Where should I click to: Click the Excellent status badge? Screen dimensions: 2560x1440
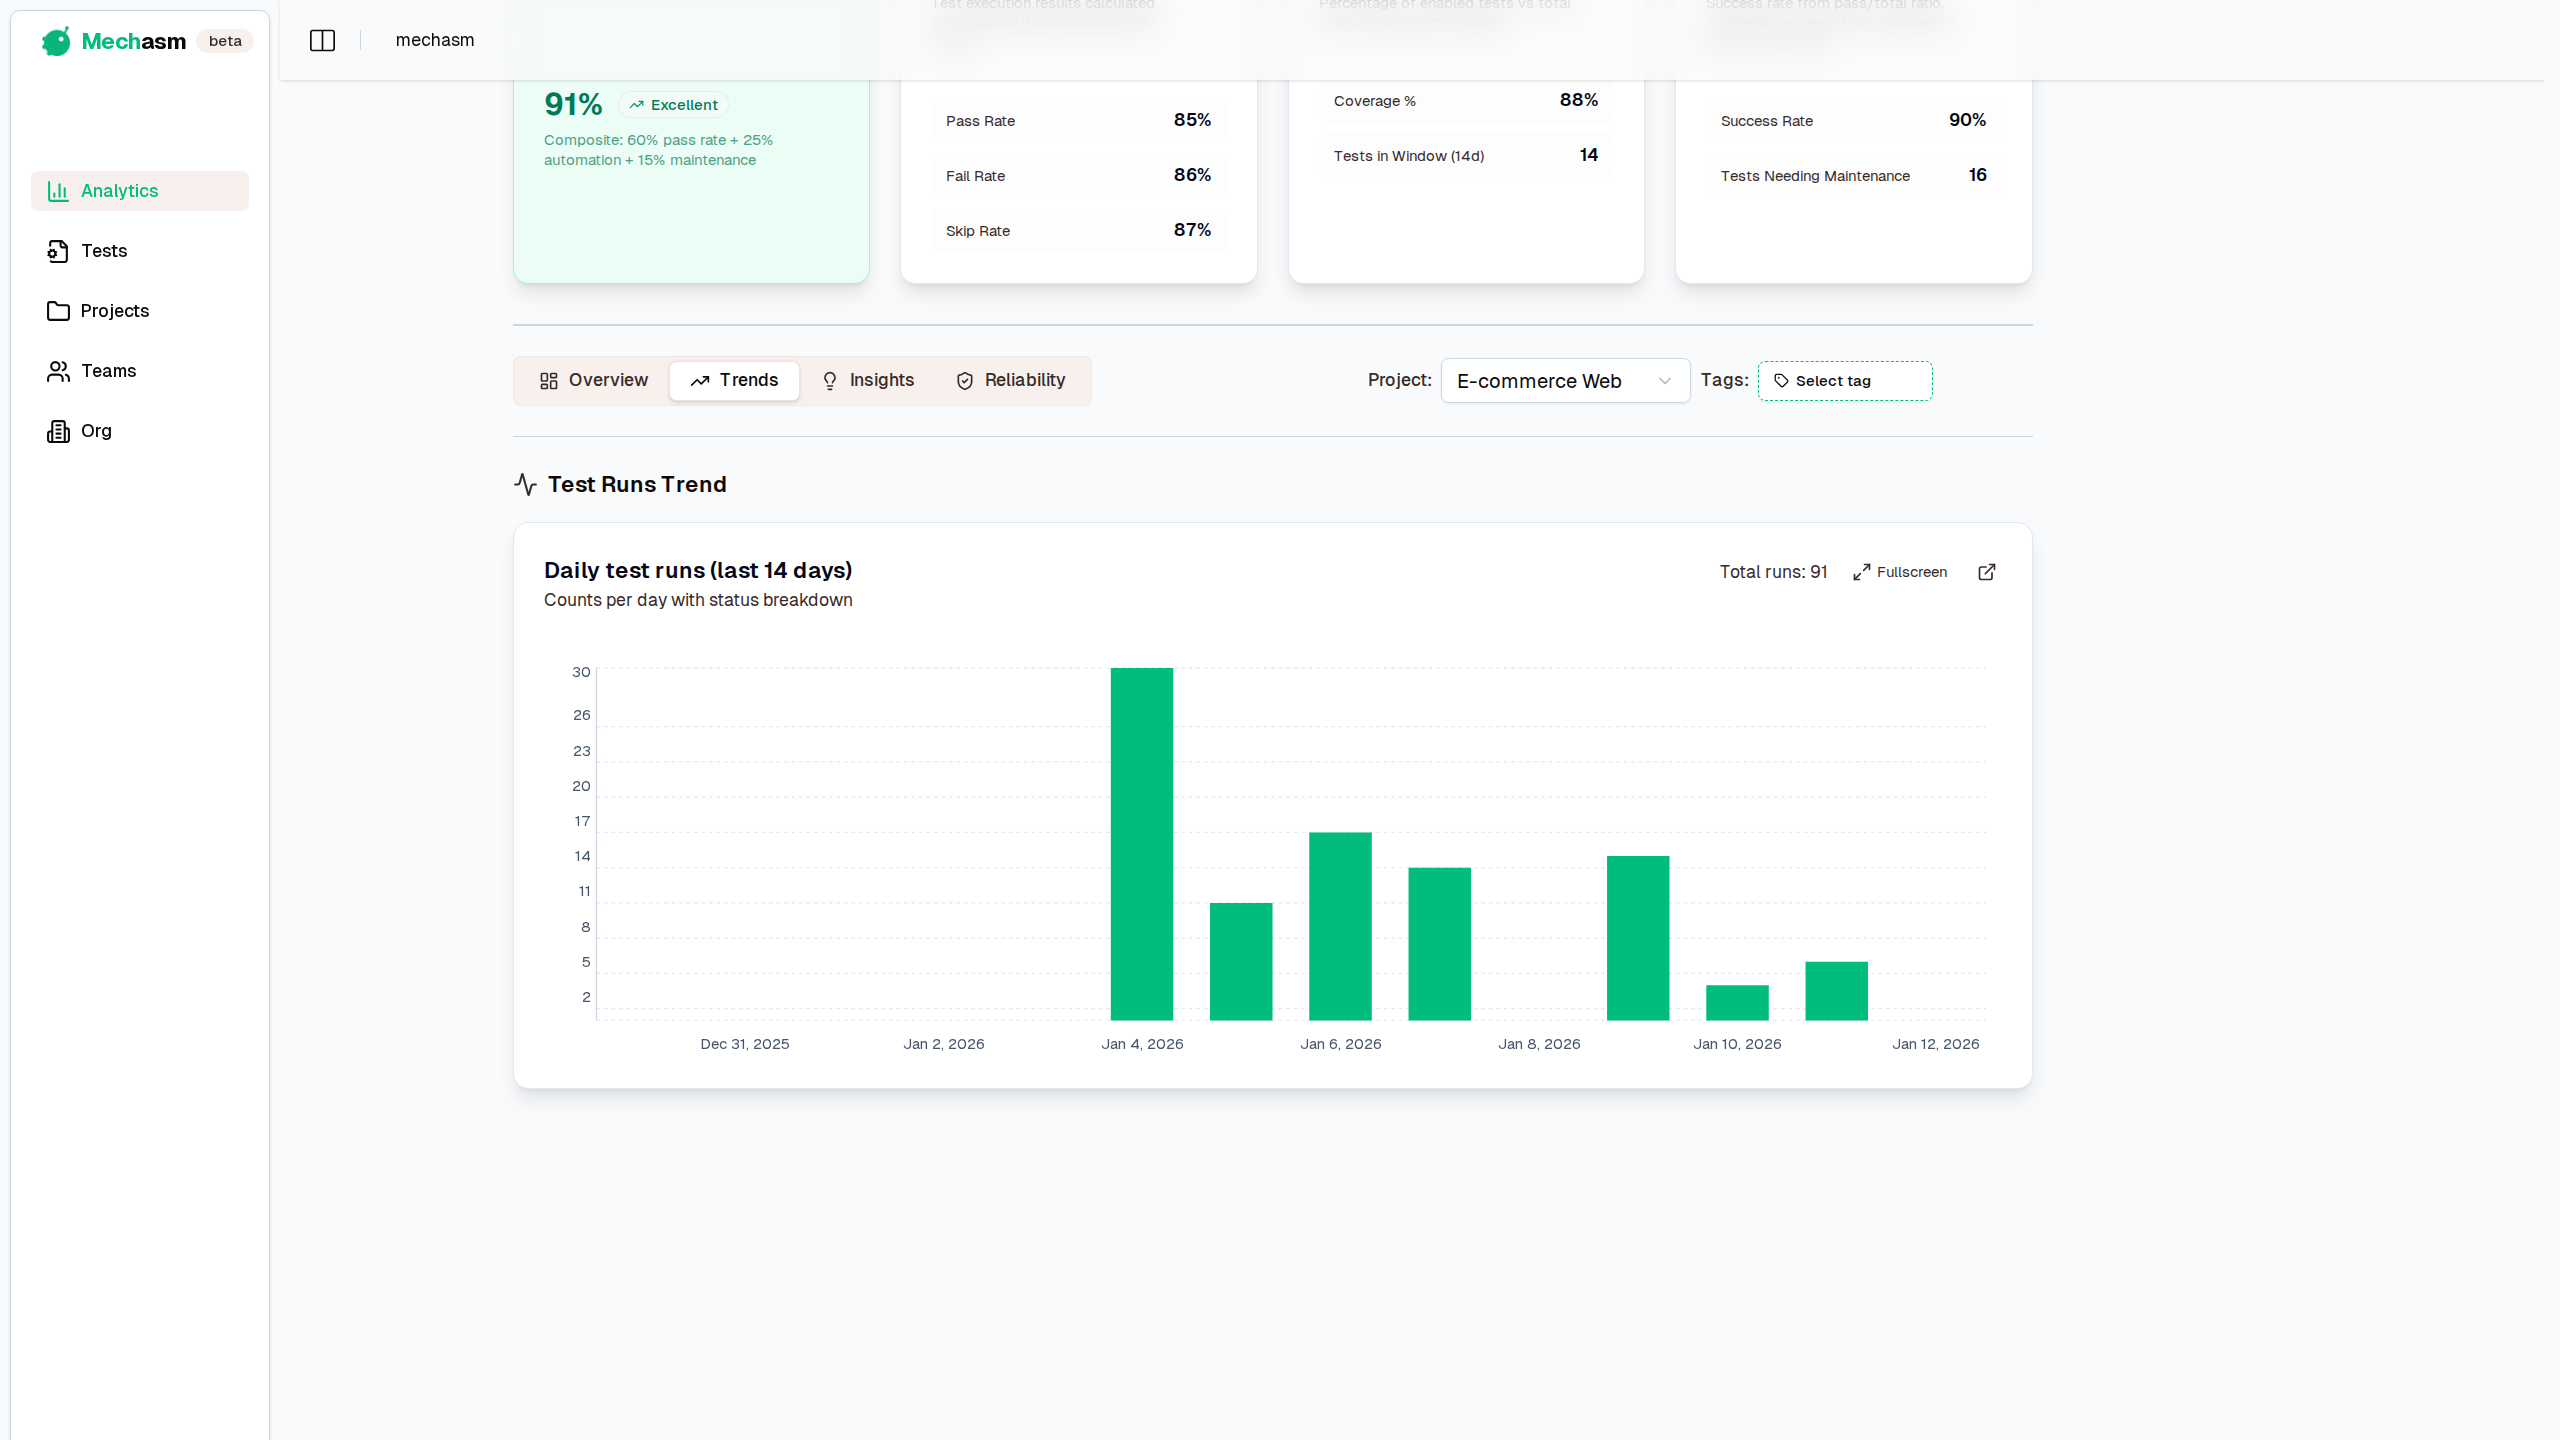pyautogui.click(x=674, y=105)
